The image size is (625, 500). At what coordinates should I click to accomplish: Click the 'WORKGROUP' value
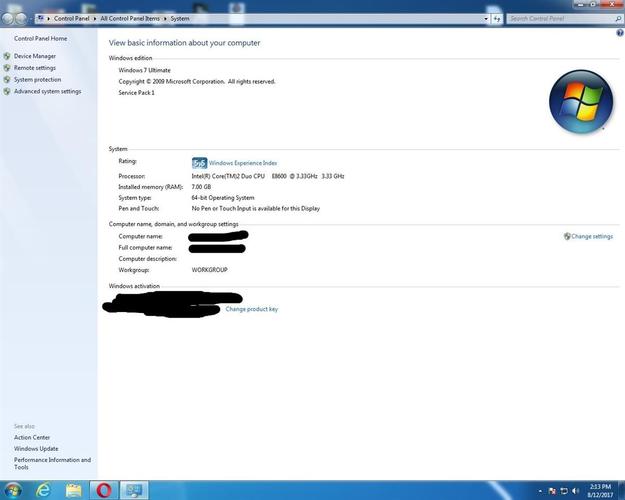[210, 270]
